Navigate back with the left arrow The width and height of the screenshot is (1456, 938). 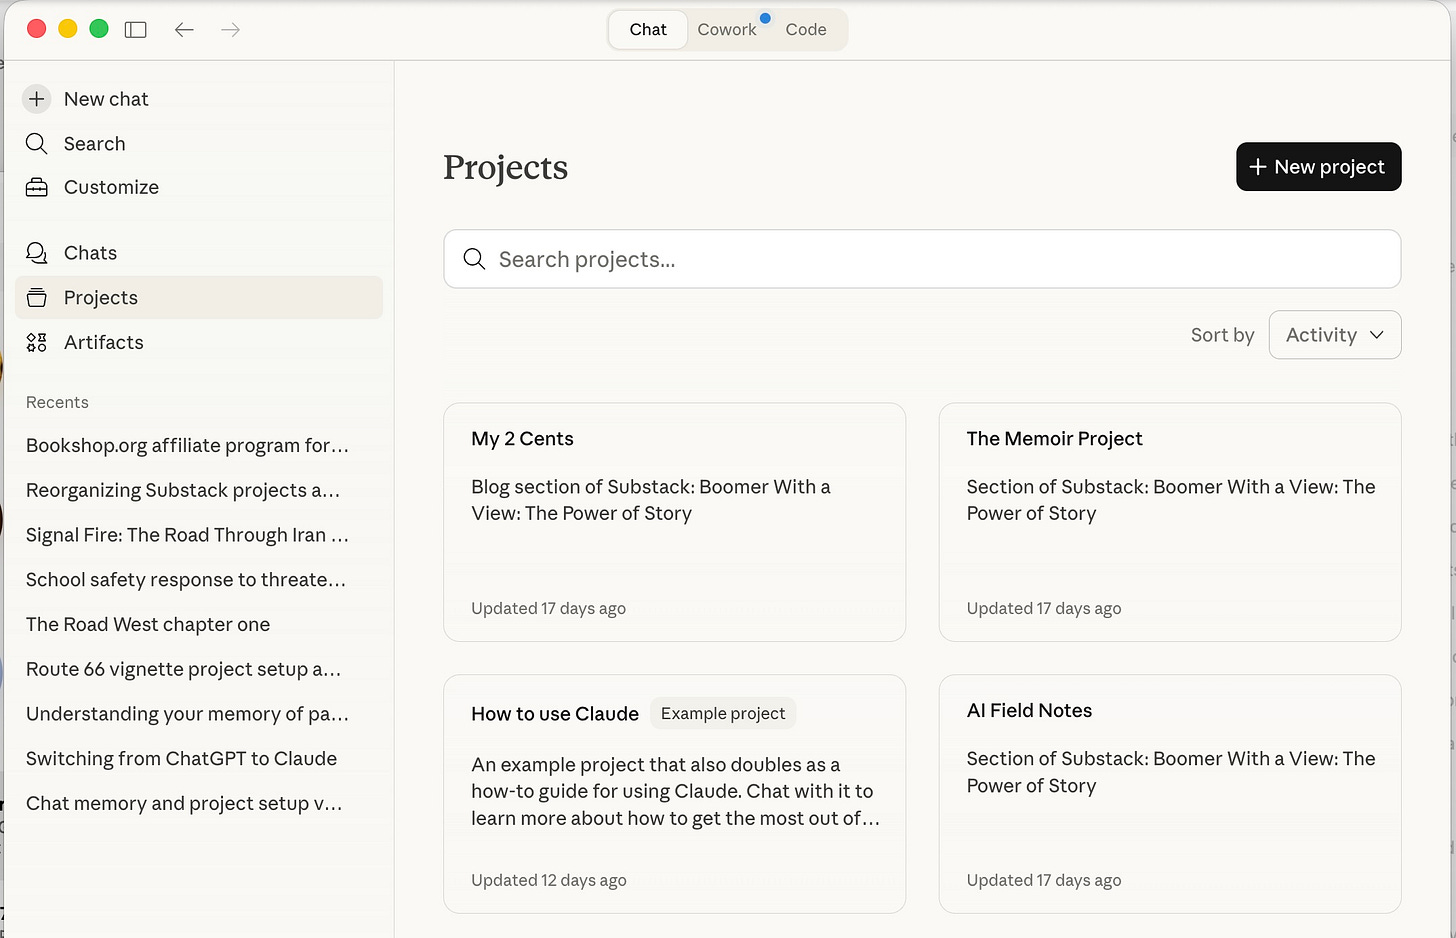184,30
